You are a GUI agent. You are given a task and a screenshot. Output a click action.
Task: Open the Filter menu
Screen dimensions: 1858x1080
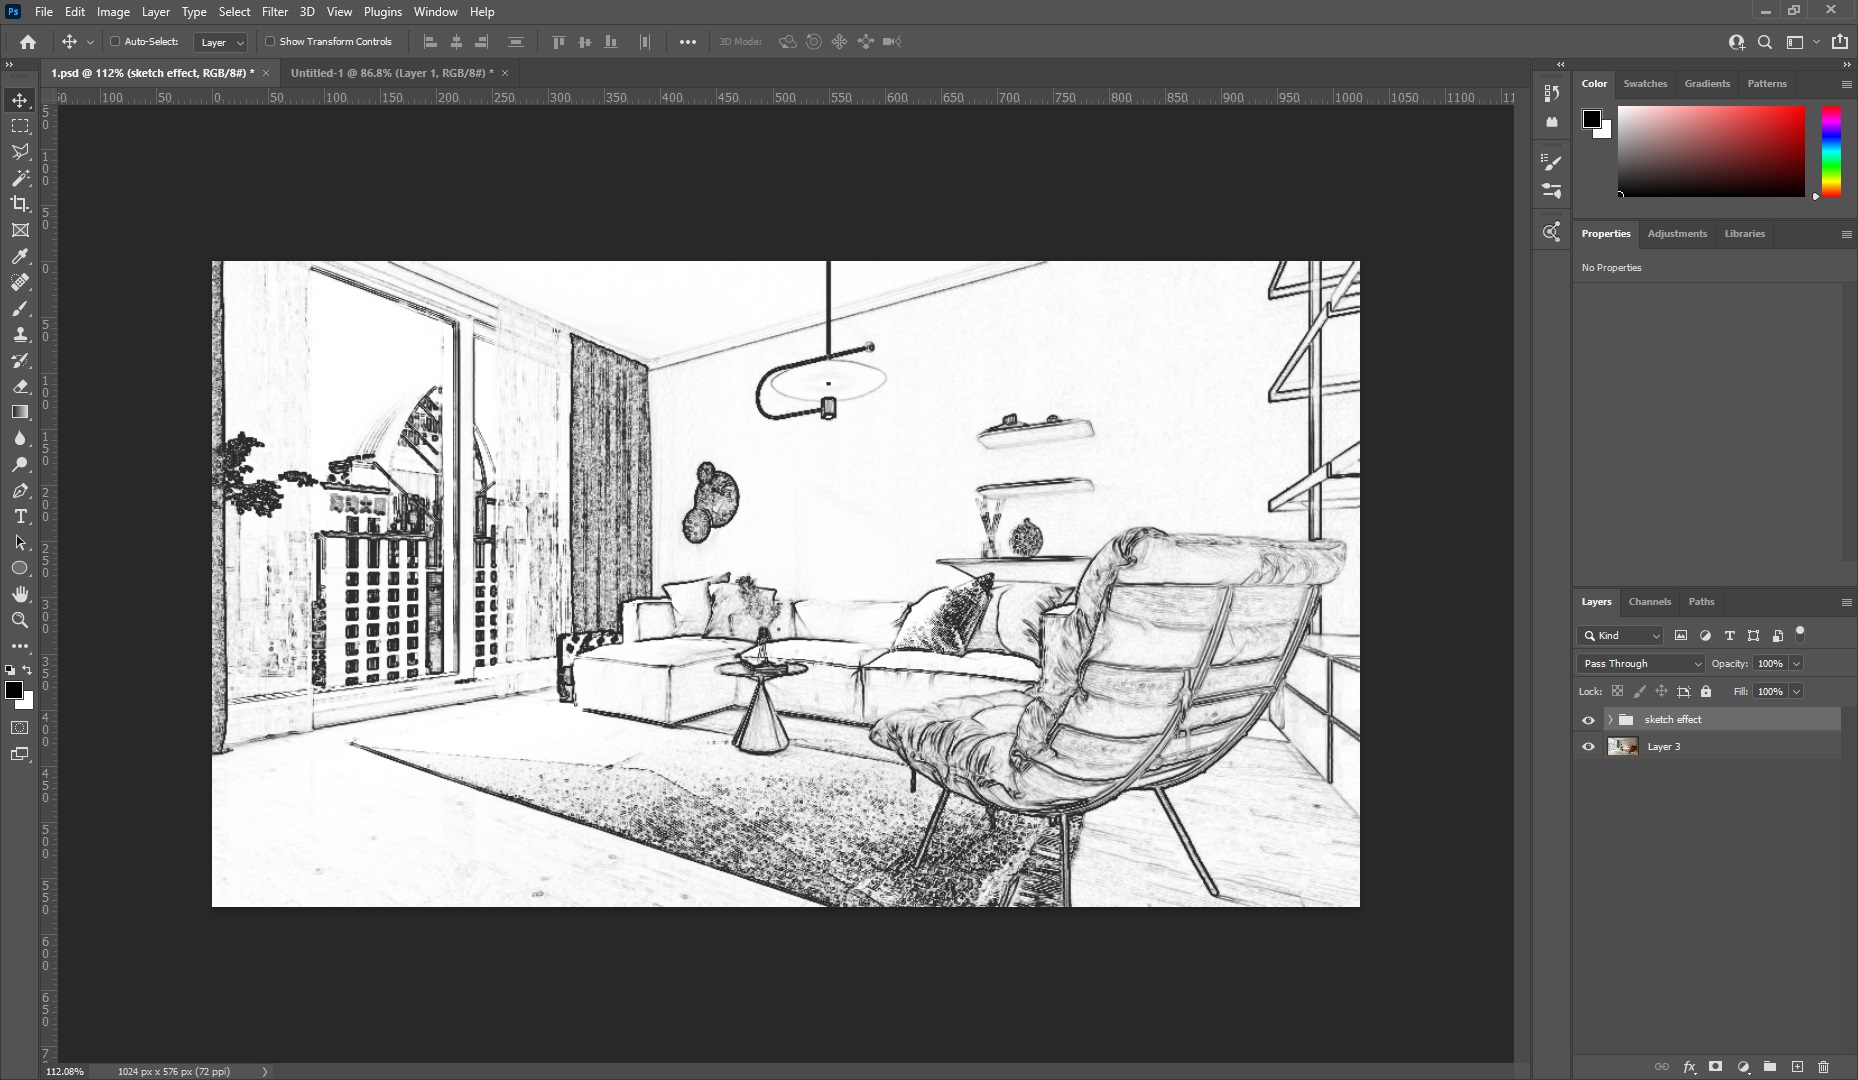[275, 12]
